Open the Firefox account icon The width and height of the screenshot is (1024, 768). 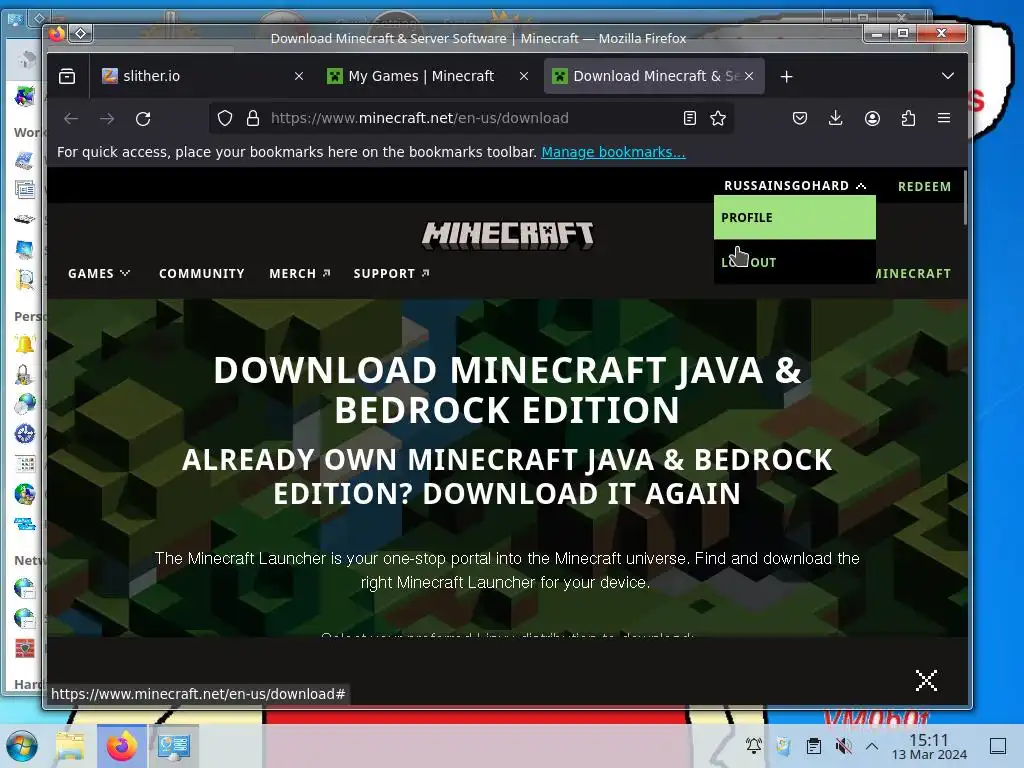(872, 118)
